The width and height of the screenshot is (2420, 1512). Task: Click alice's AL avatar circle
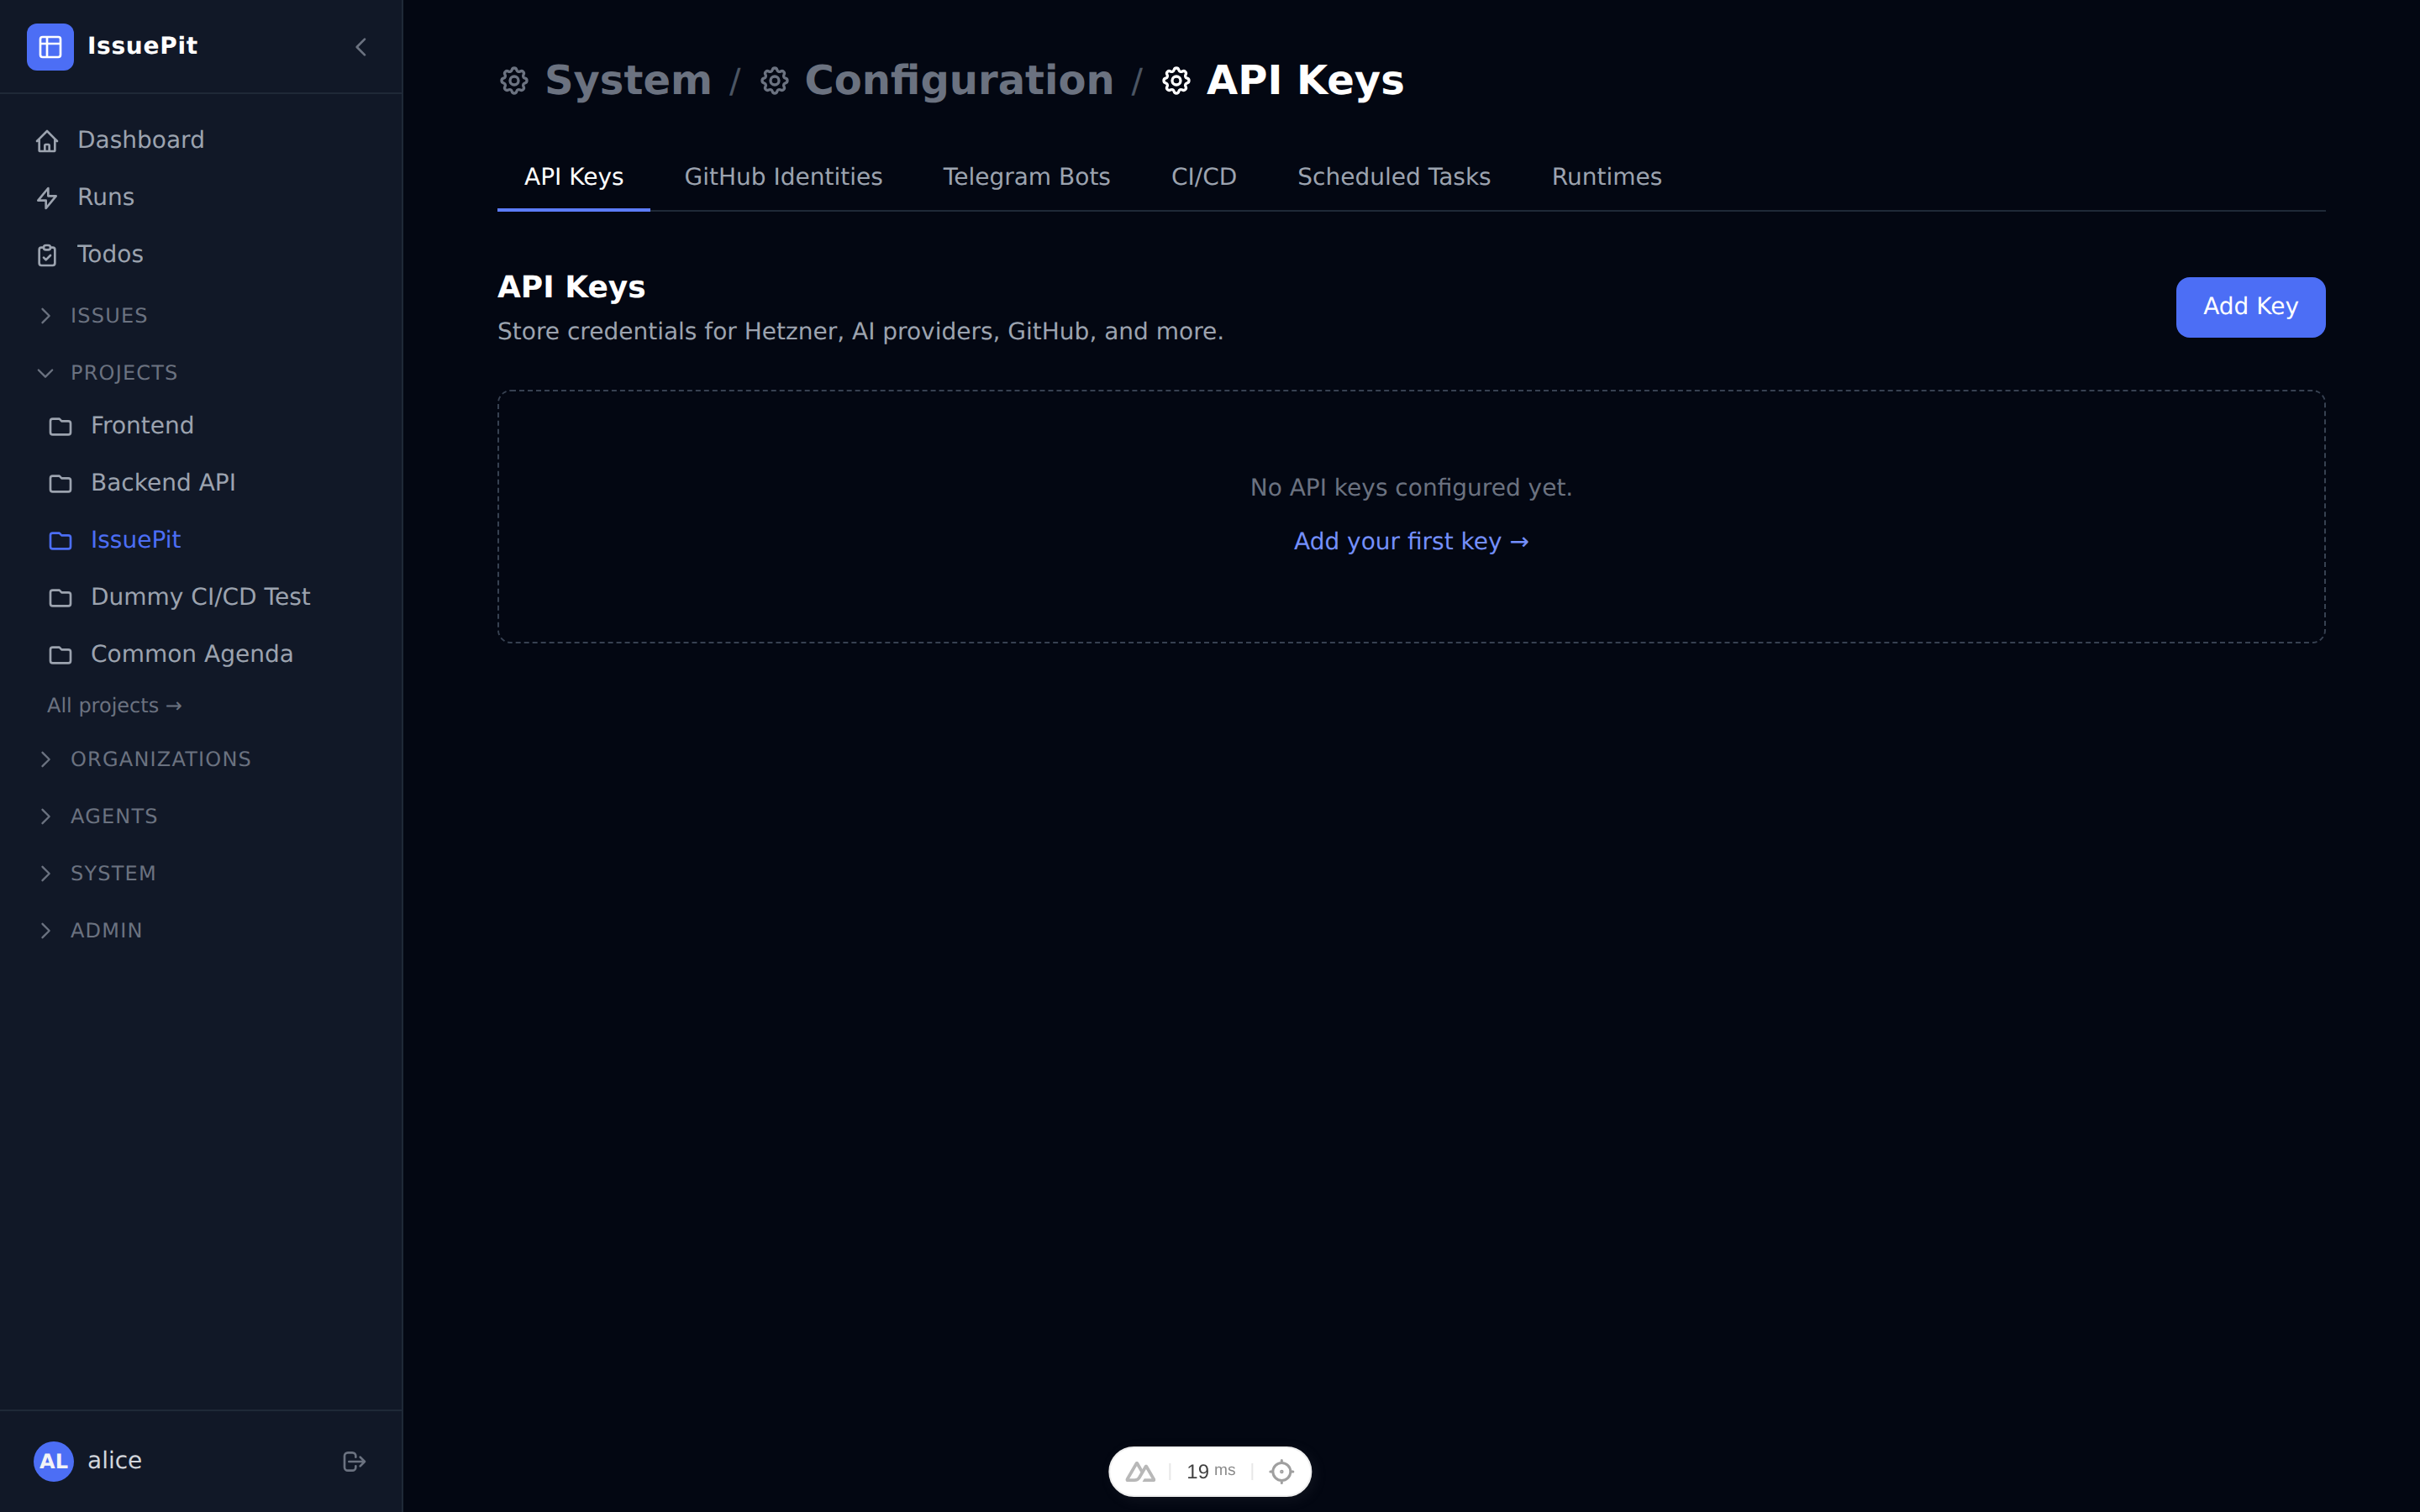55,1461
